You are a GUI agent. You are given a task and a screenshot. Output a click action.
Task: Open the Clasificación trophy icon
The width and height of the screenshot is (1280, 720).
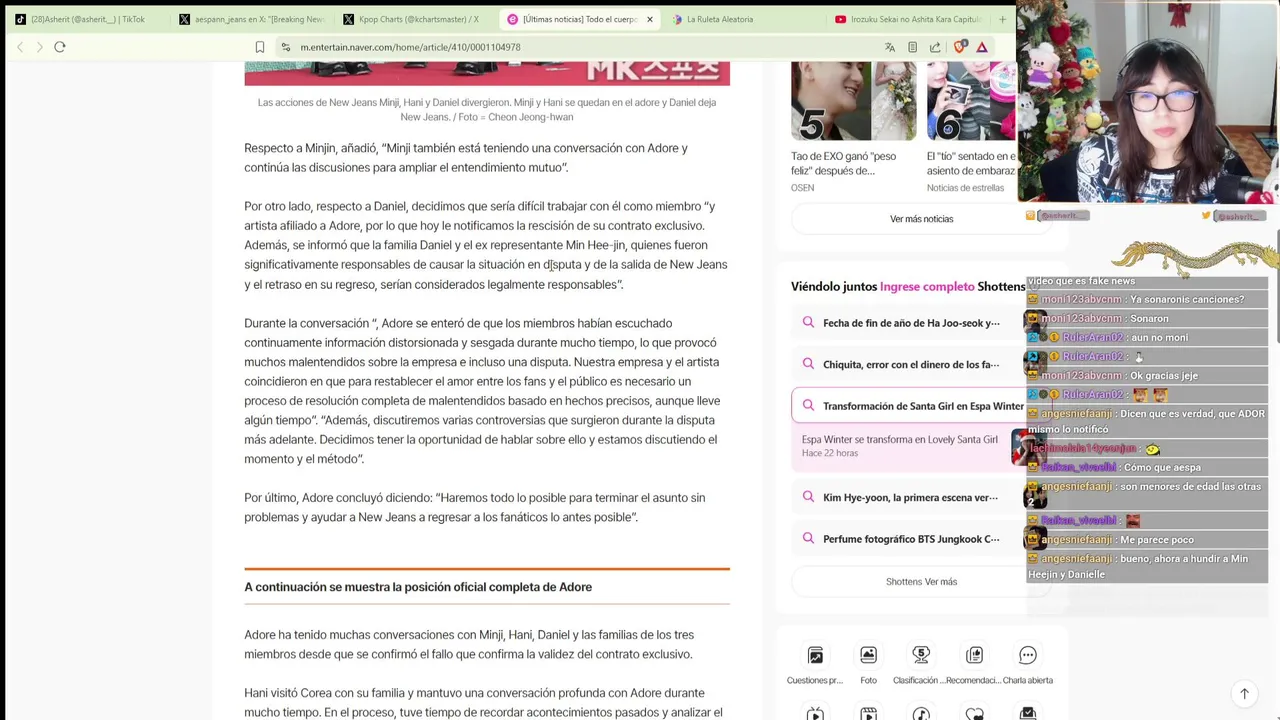tap(921, 655)
